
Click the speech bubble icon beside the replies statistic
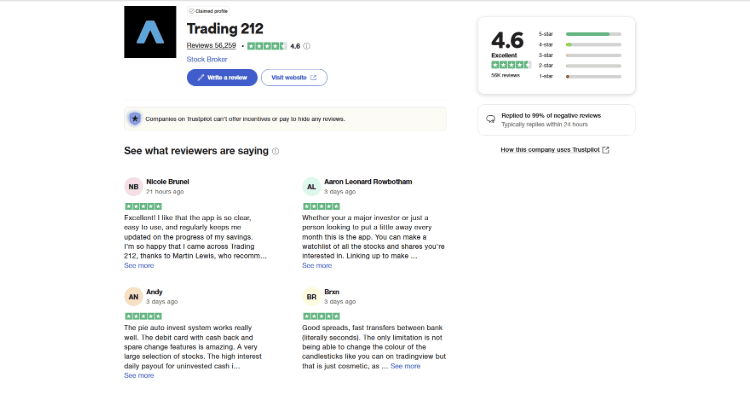click(490, 118)
